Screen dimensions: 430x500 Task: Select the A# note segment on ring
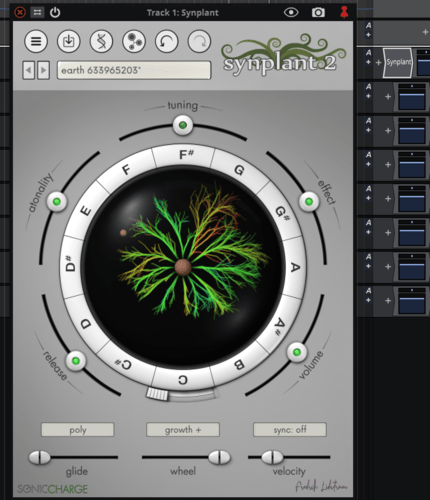coord(279,325)
